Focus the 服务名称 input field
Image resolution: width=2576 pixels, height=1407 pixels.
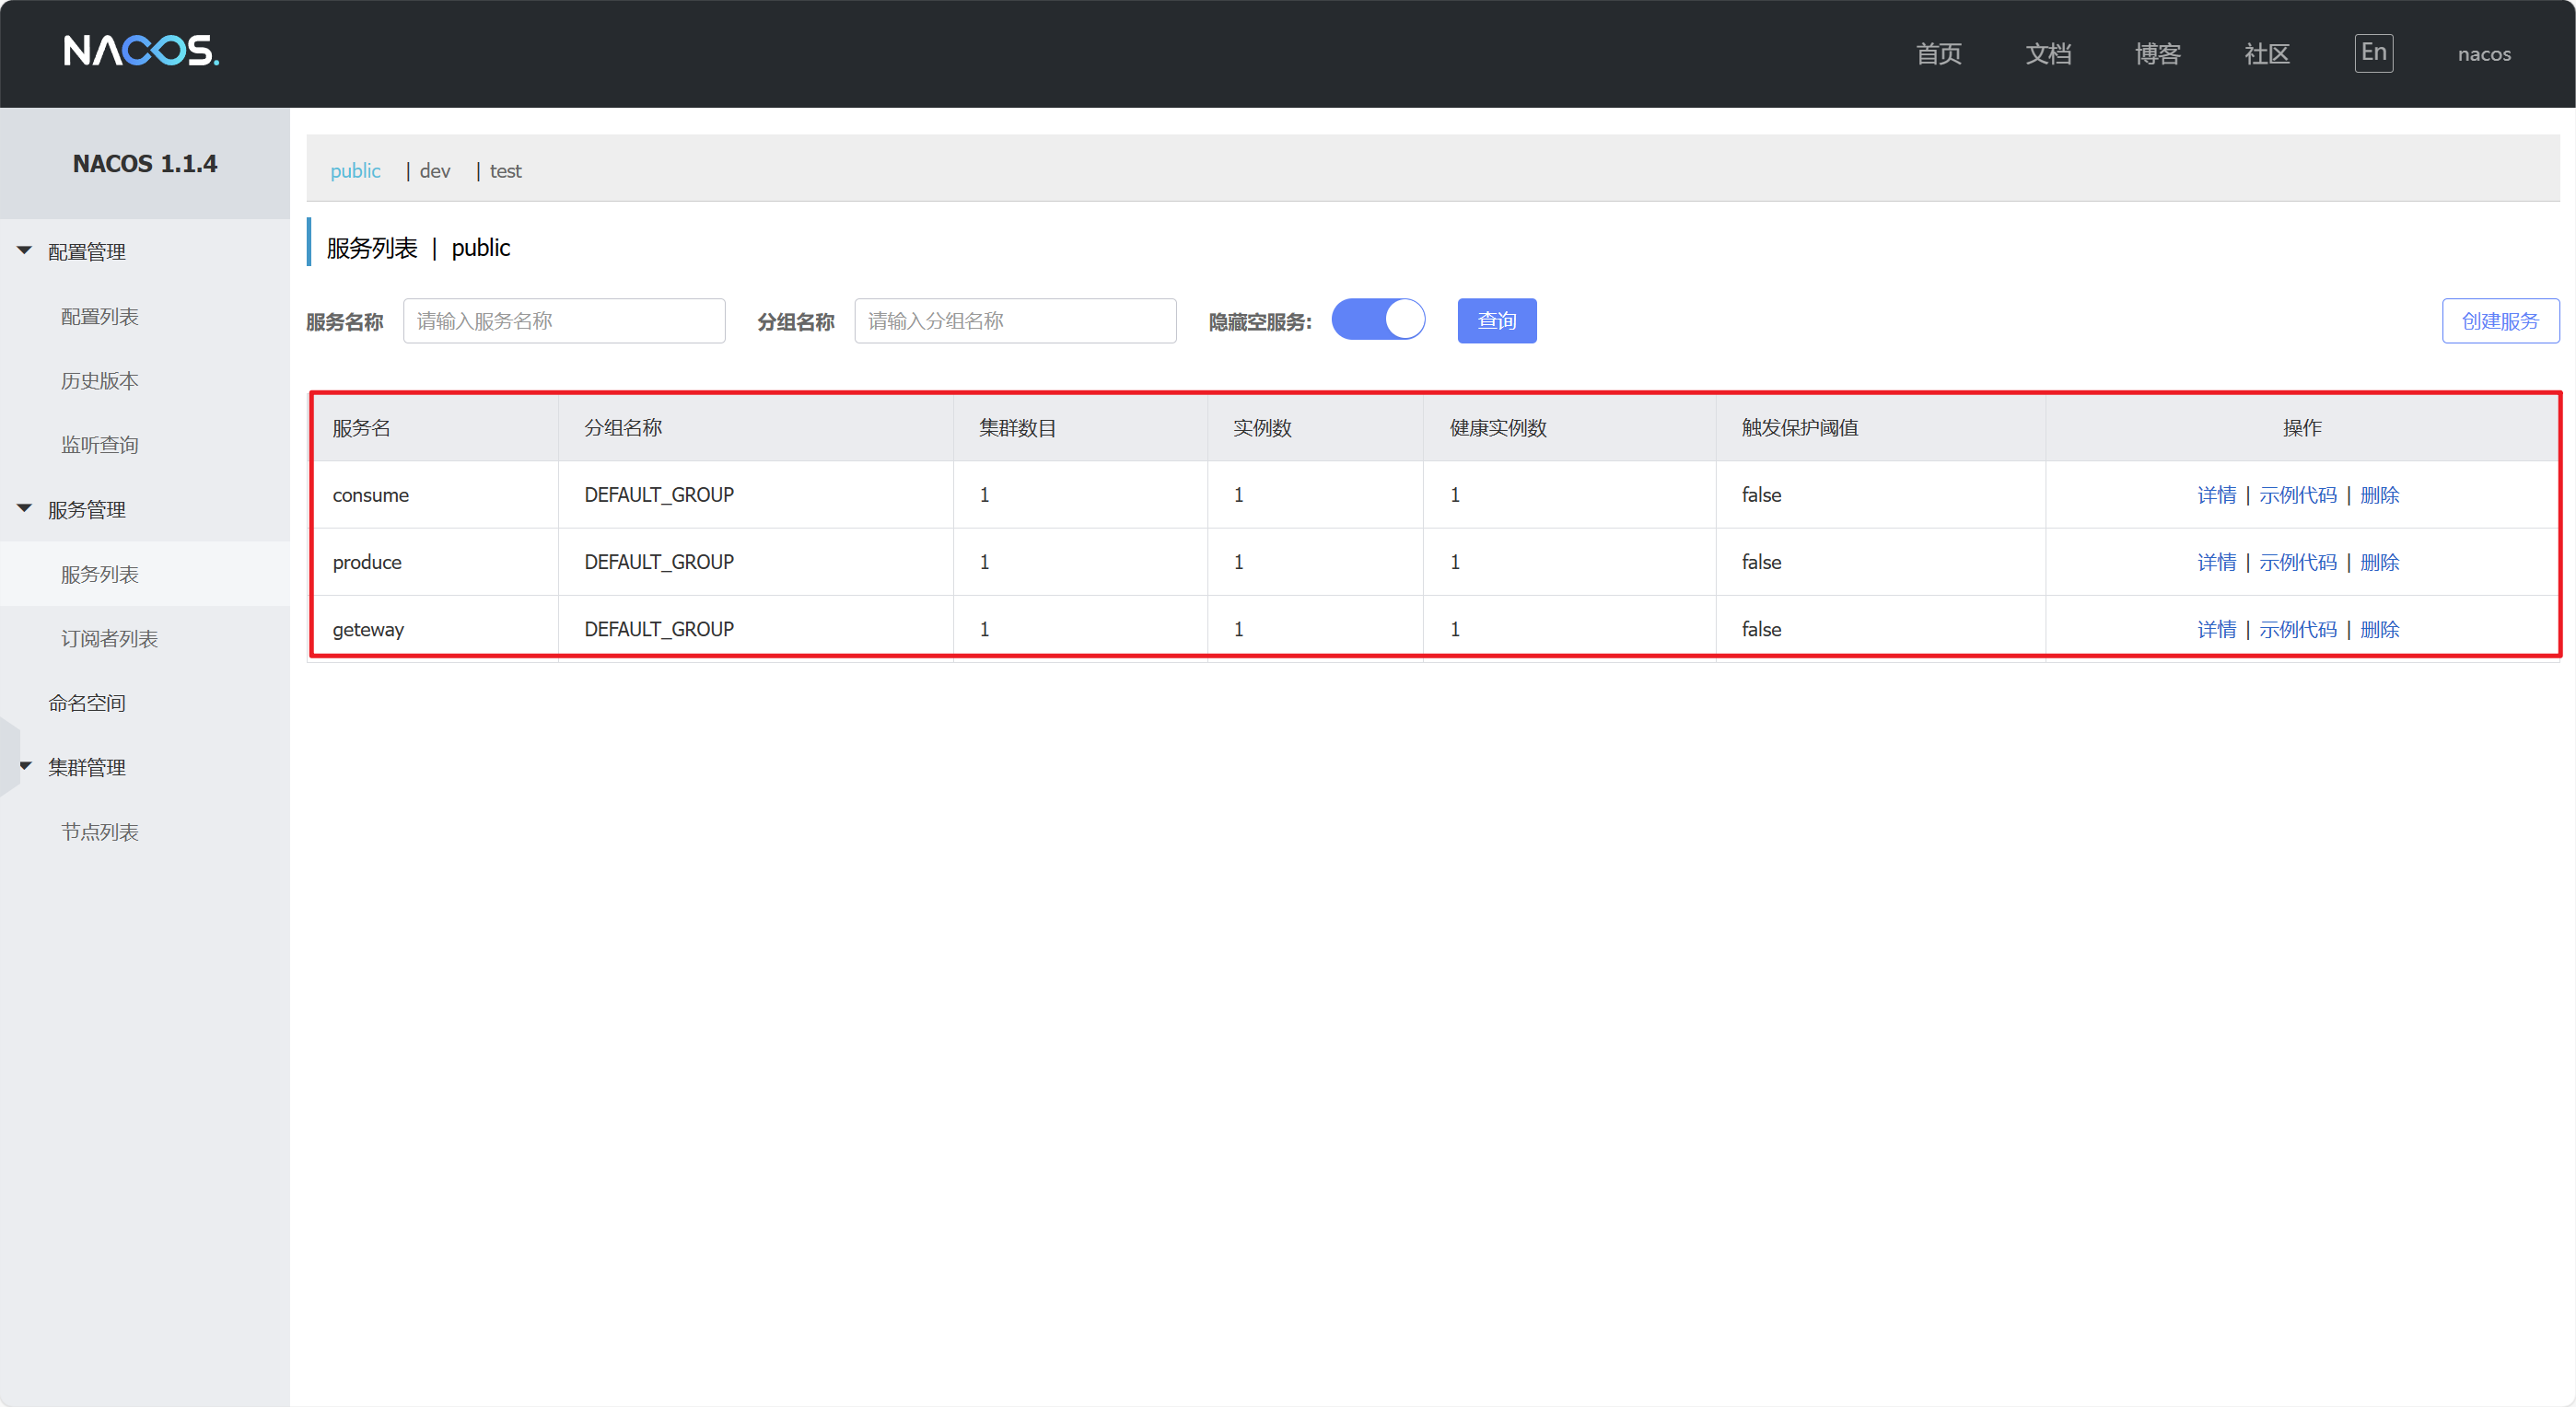click(564, 321)
